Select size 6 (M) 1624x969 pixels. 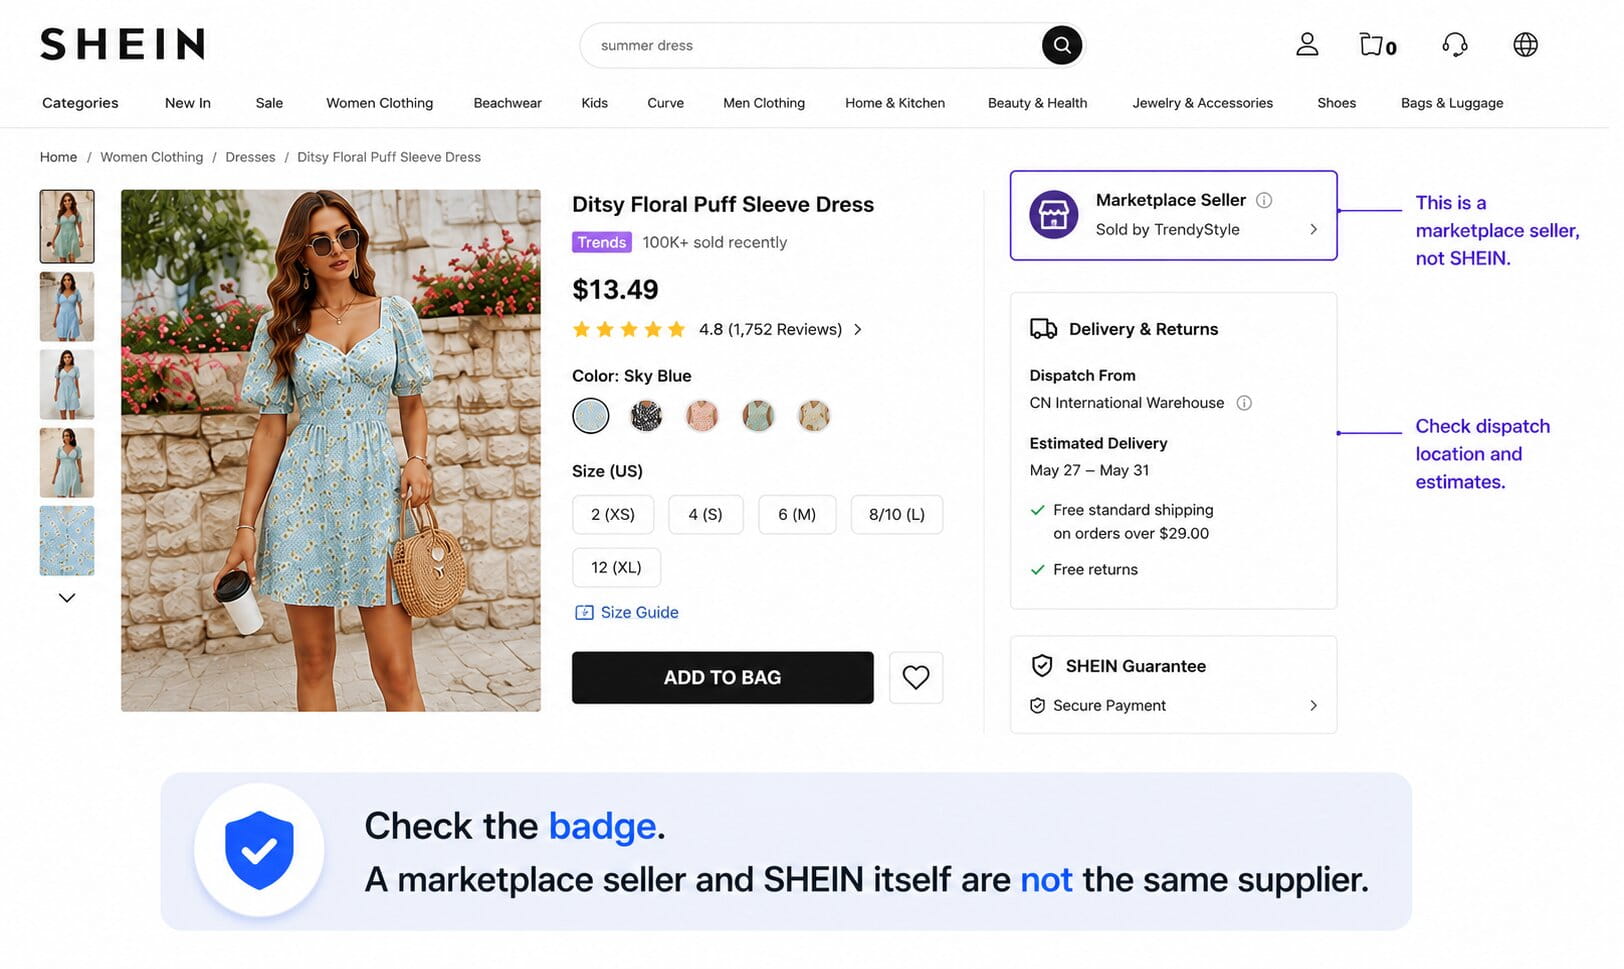pos(797,514)
